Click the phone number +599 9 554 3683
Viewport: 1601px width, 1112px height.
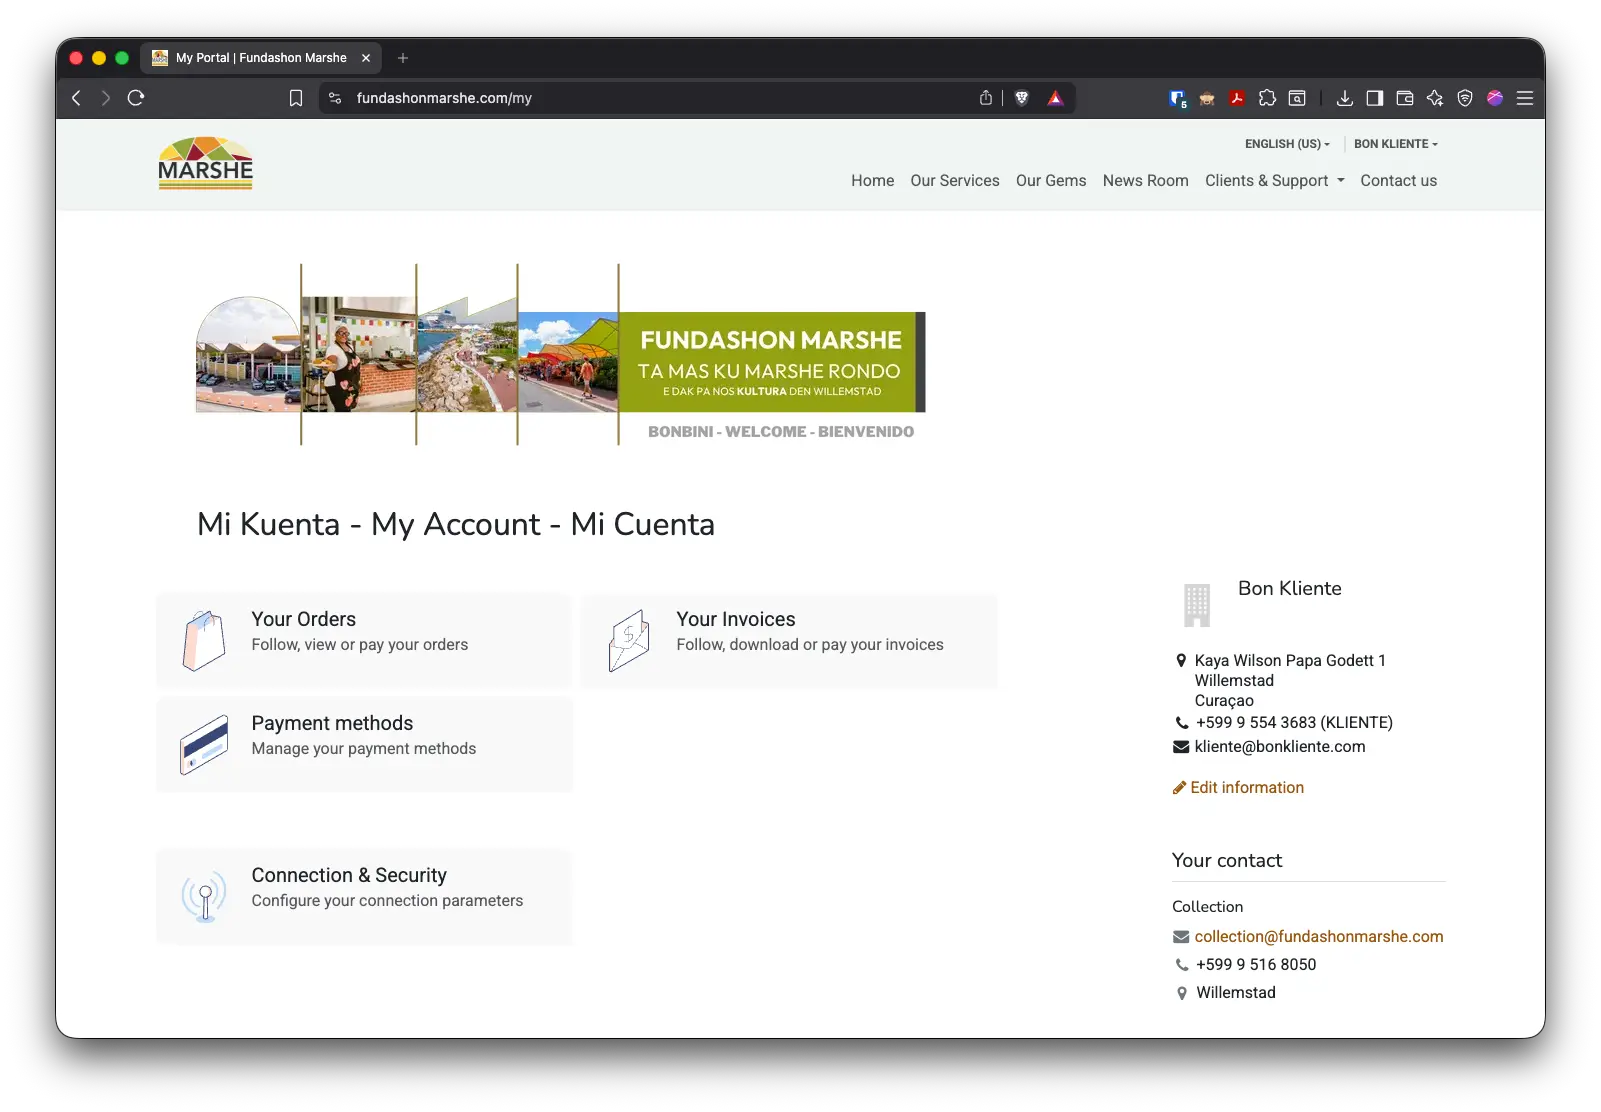click(1294, 723)
